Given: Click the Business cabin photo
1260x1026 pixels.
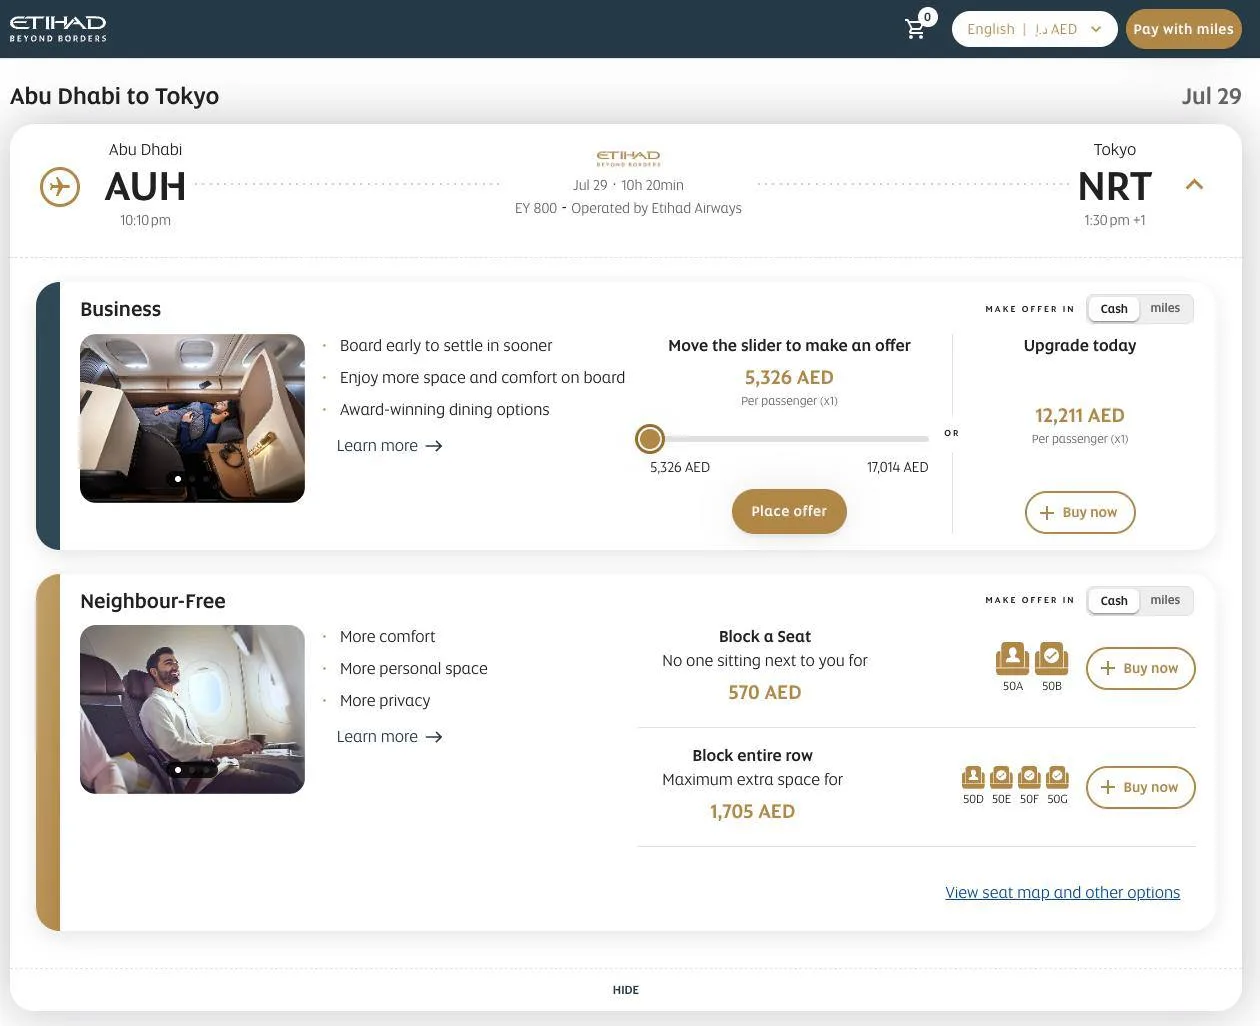Looking at the screenshot, I should point(192,418).
